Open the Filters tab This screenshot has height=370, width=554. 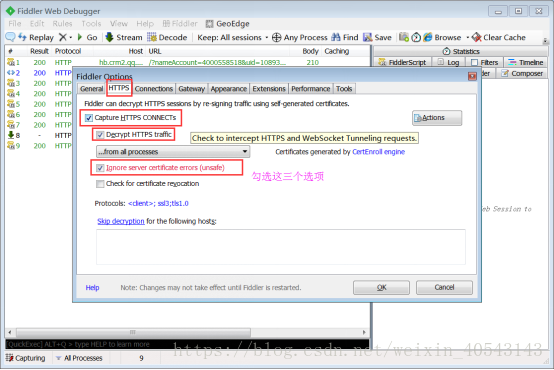click(484, 62)
